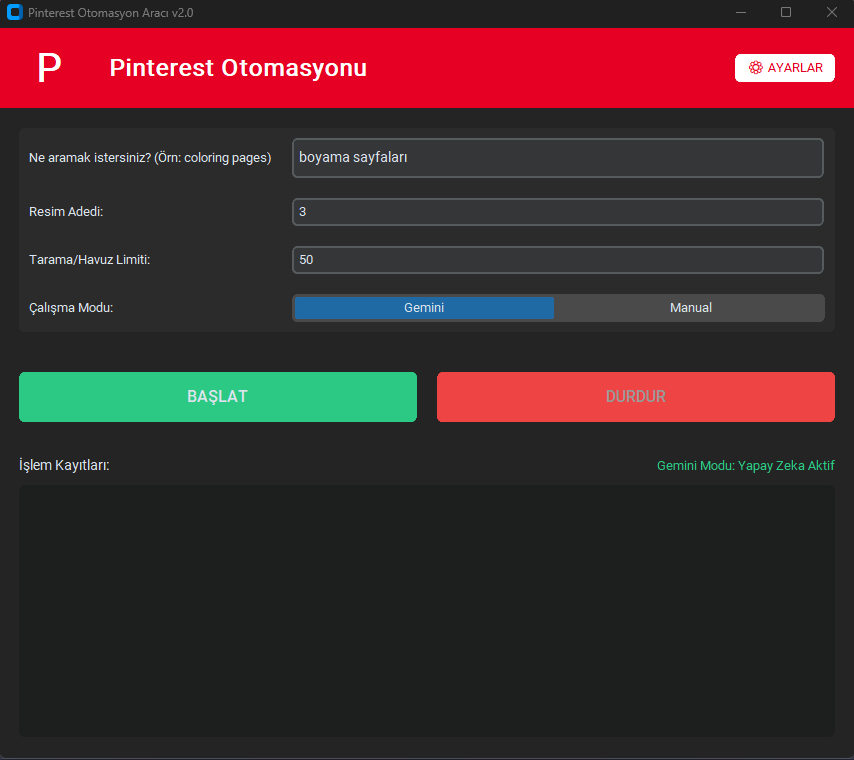The image size is (854, 760).
Task: Click inside the empty İşlem Kayıtları log area
Action: pos(427,611)
